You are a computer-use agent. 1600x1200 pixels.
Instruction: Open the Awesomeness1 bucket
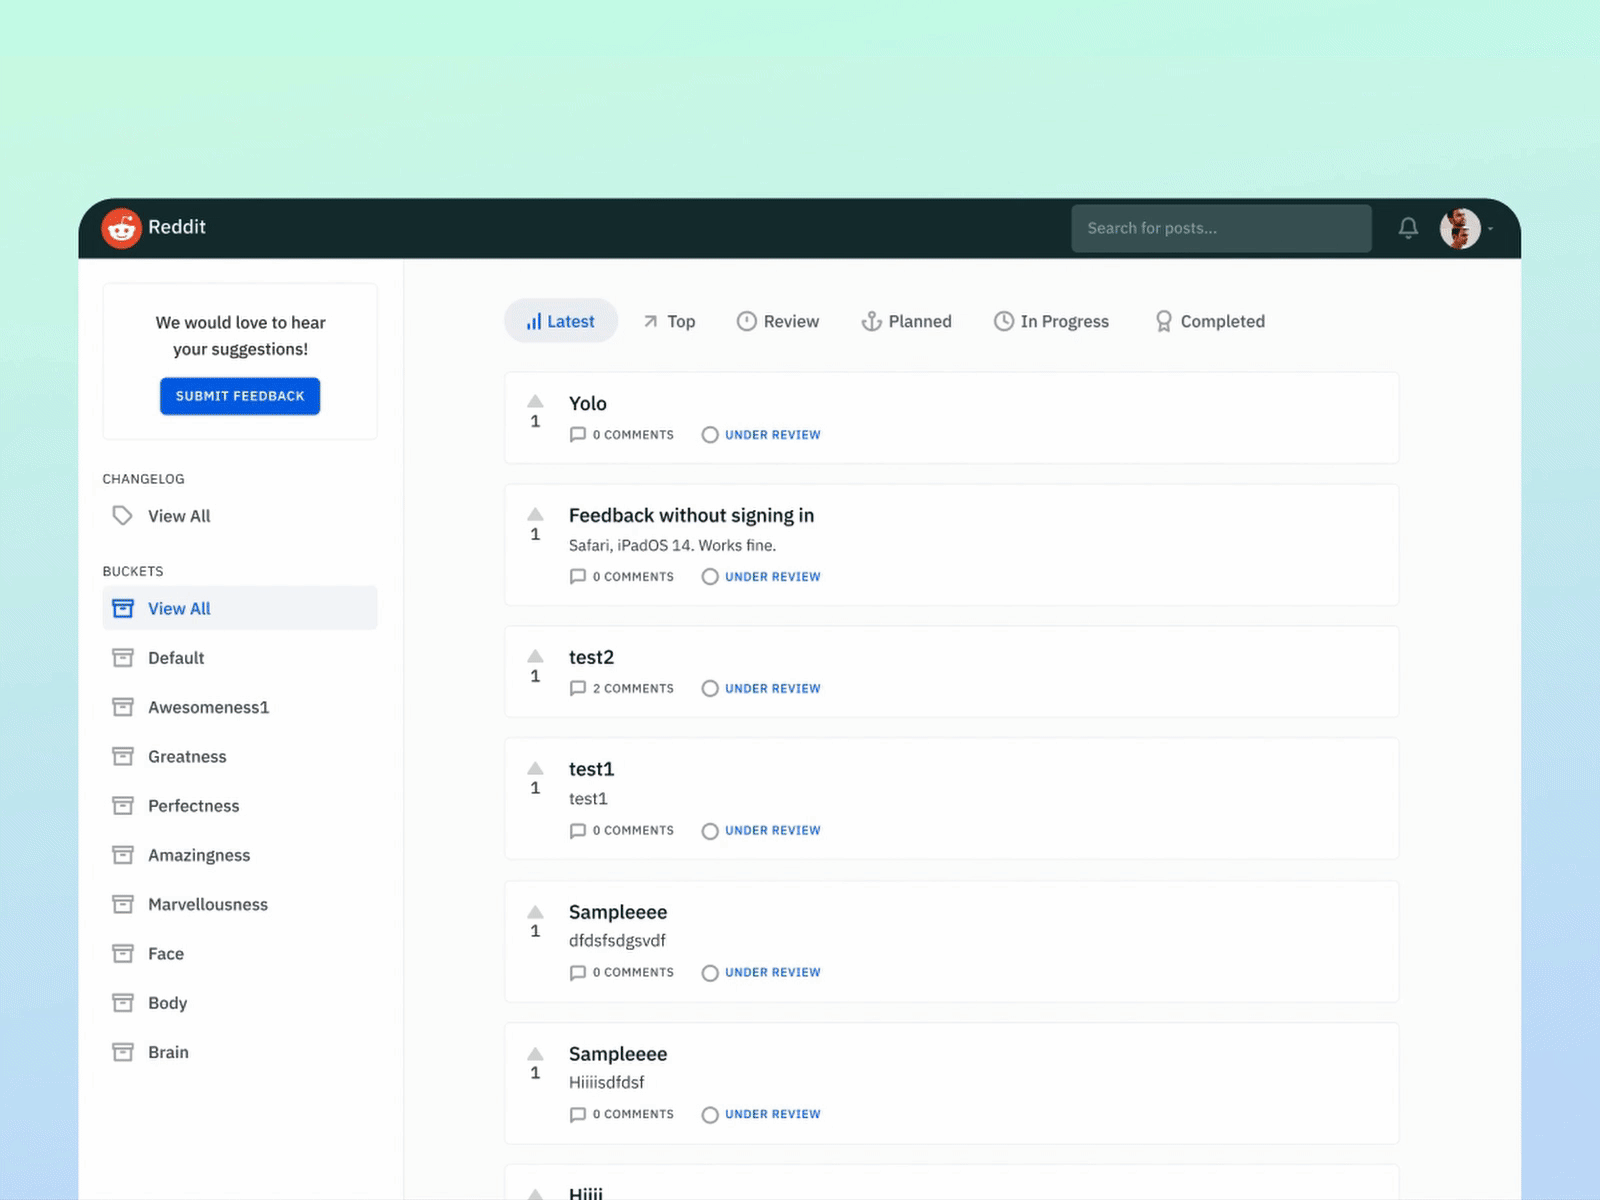click(x=208, y=707)
